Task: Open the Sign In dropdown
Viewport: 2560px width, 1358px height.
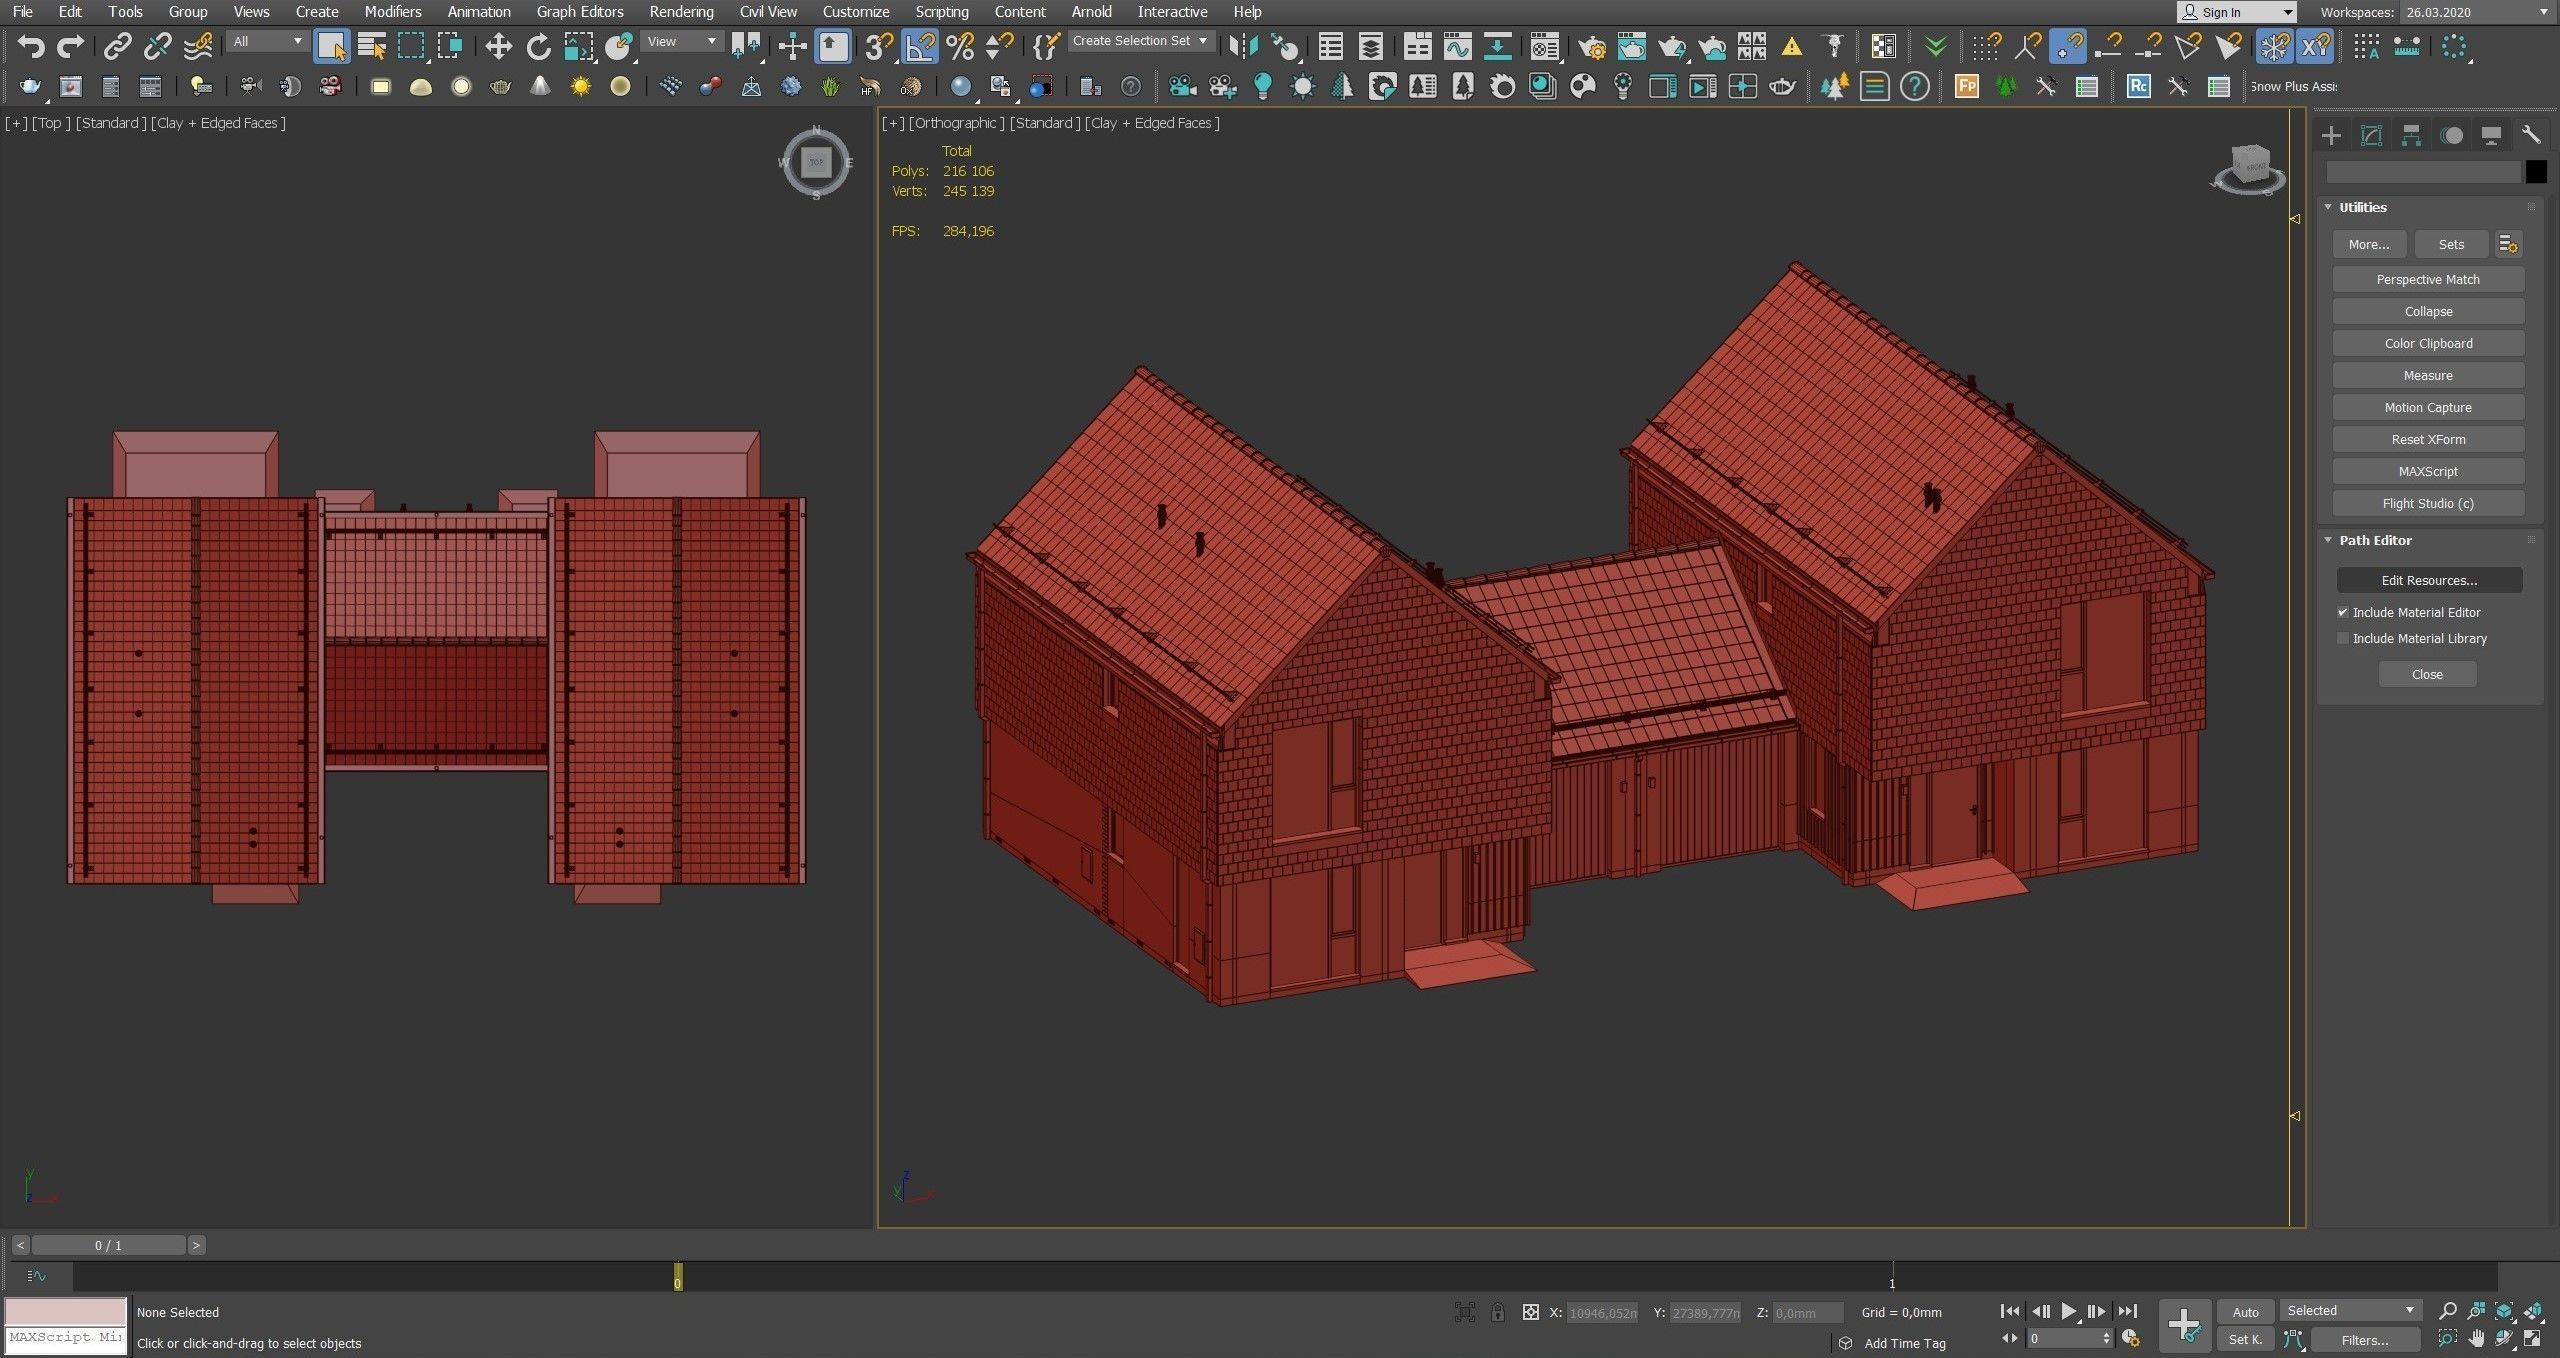Action: (2236, 12)
